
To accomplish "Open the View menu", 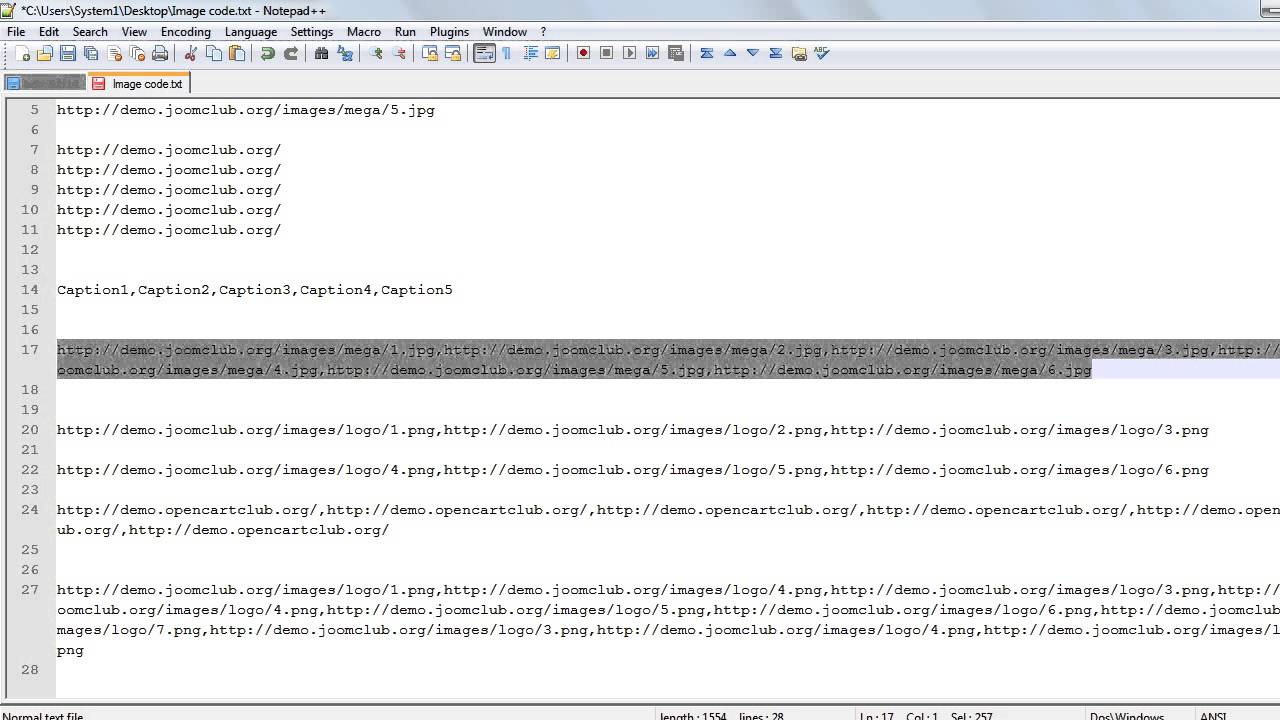I will pos(134,32).
